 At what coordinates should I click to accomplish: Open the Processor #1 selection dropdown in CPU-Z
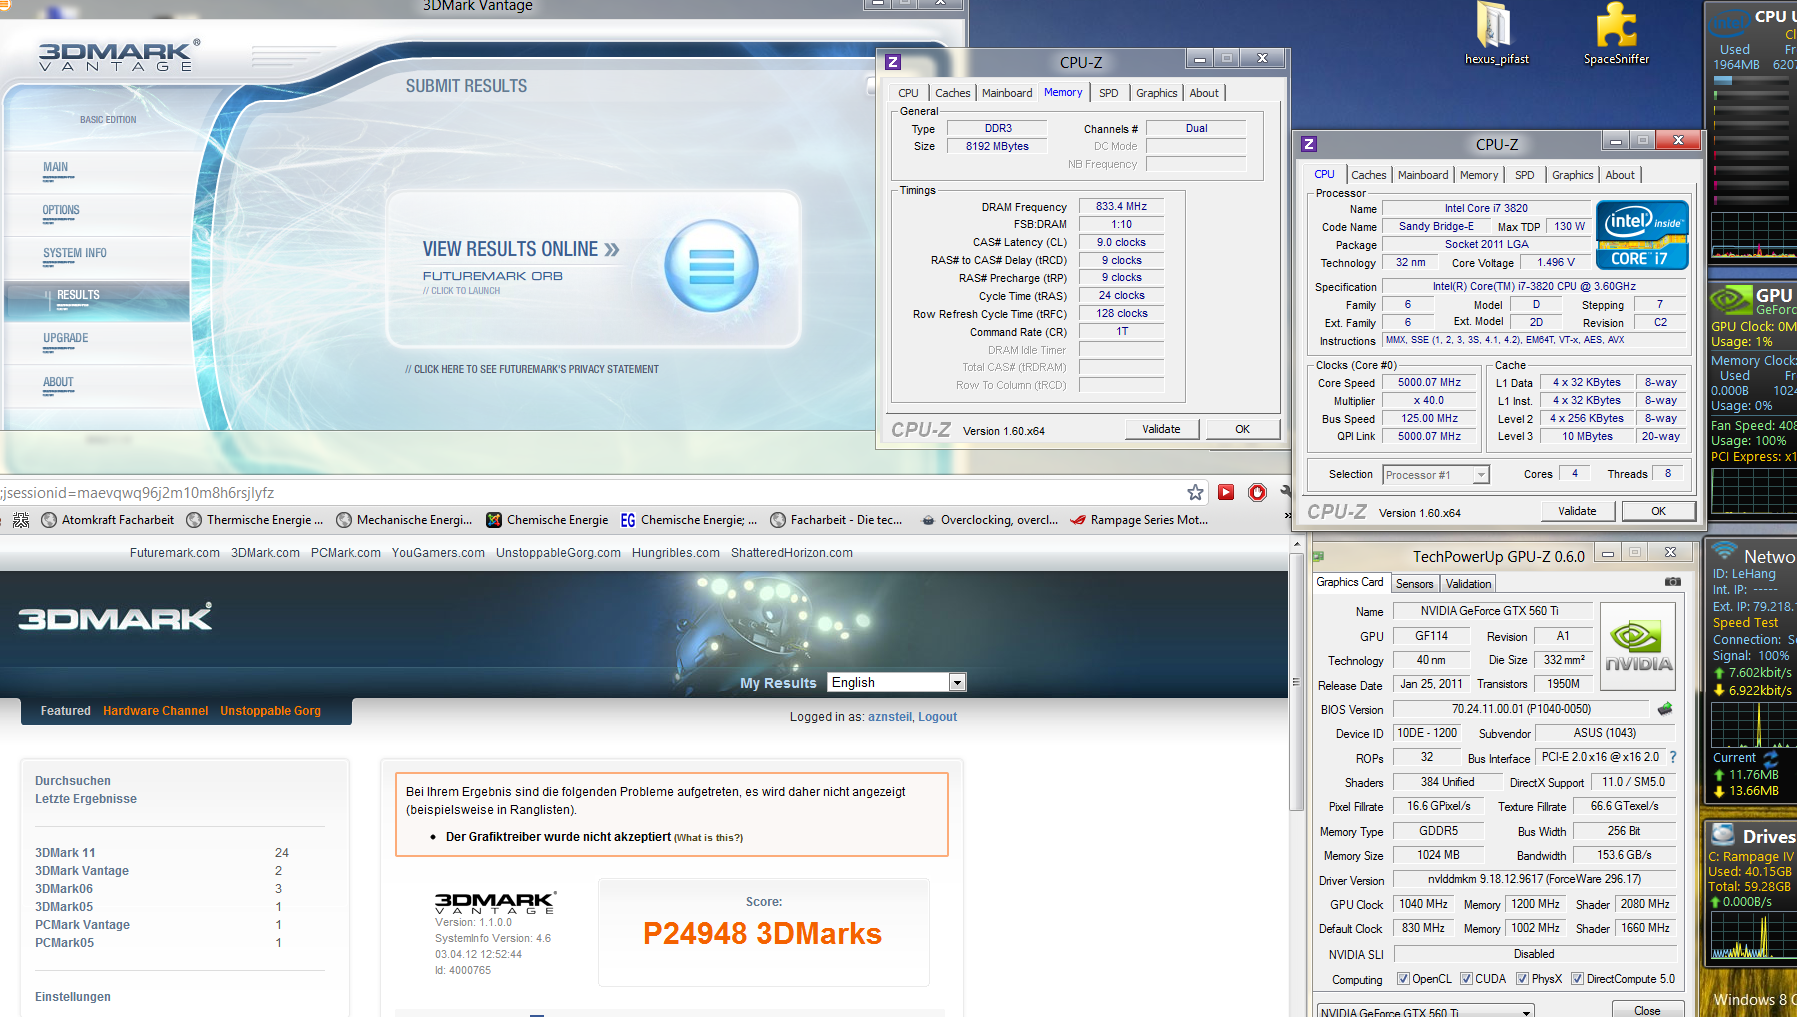[1436, 475]
